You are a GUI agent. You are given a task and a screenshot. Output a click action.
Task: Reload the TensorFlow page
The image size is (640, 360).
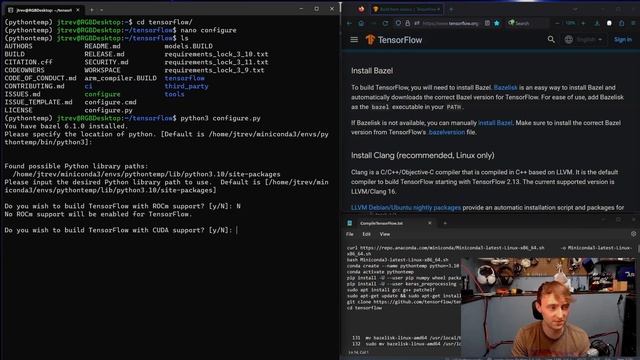tap(385, 23)
